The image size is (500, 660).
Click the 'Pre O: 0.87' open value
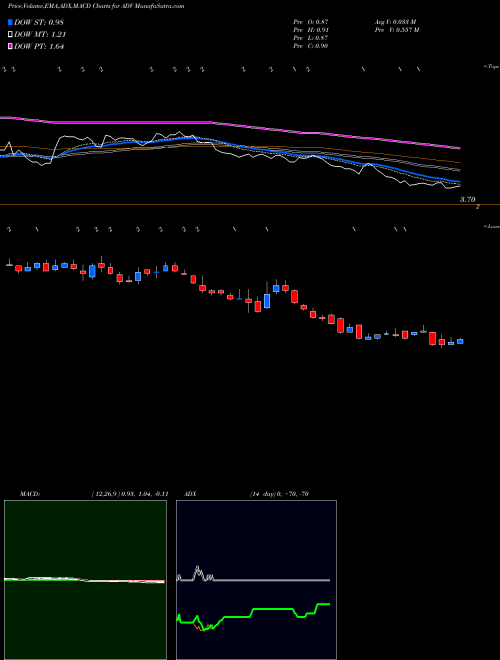(311, 21)
